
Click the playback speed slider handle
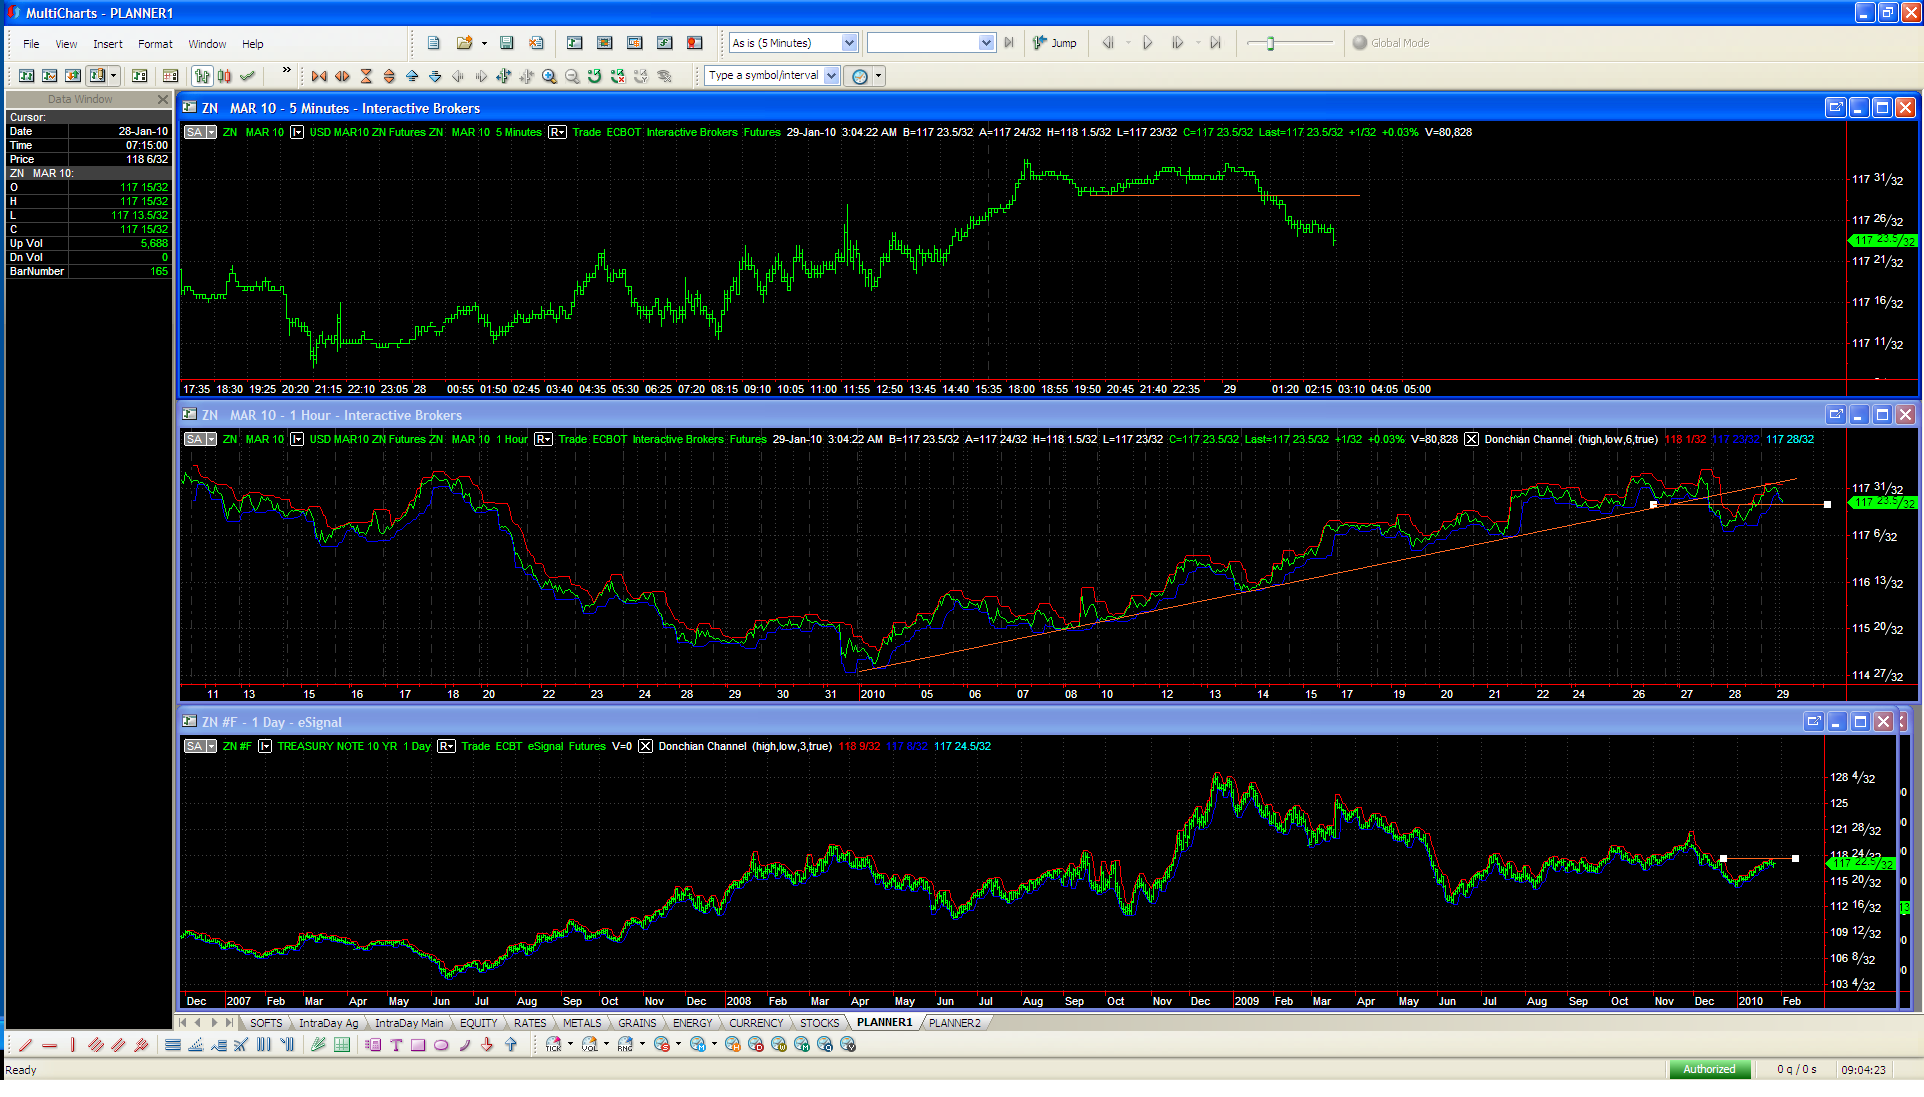(1270, 43)
